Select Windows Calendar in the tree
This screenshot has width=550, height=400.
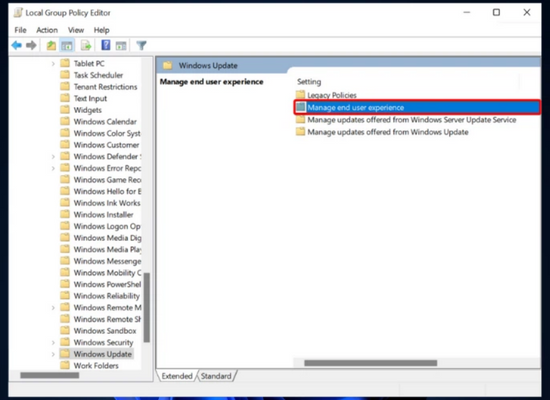coord(105,121)
